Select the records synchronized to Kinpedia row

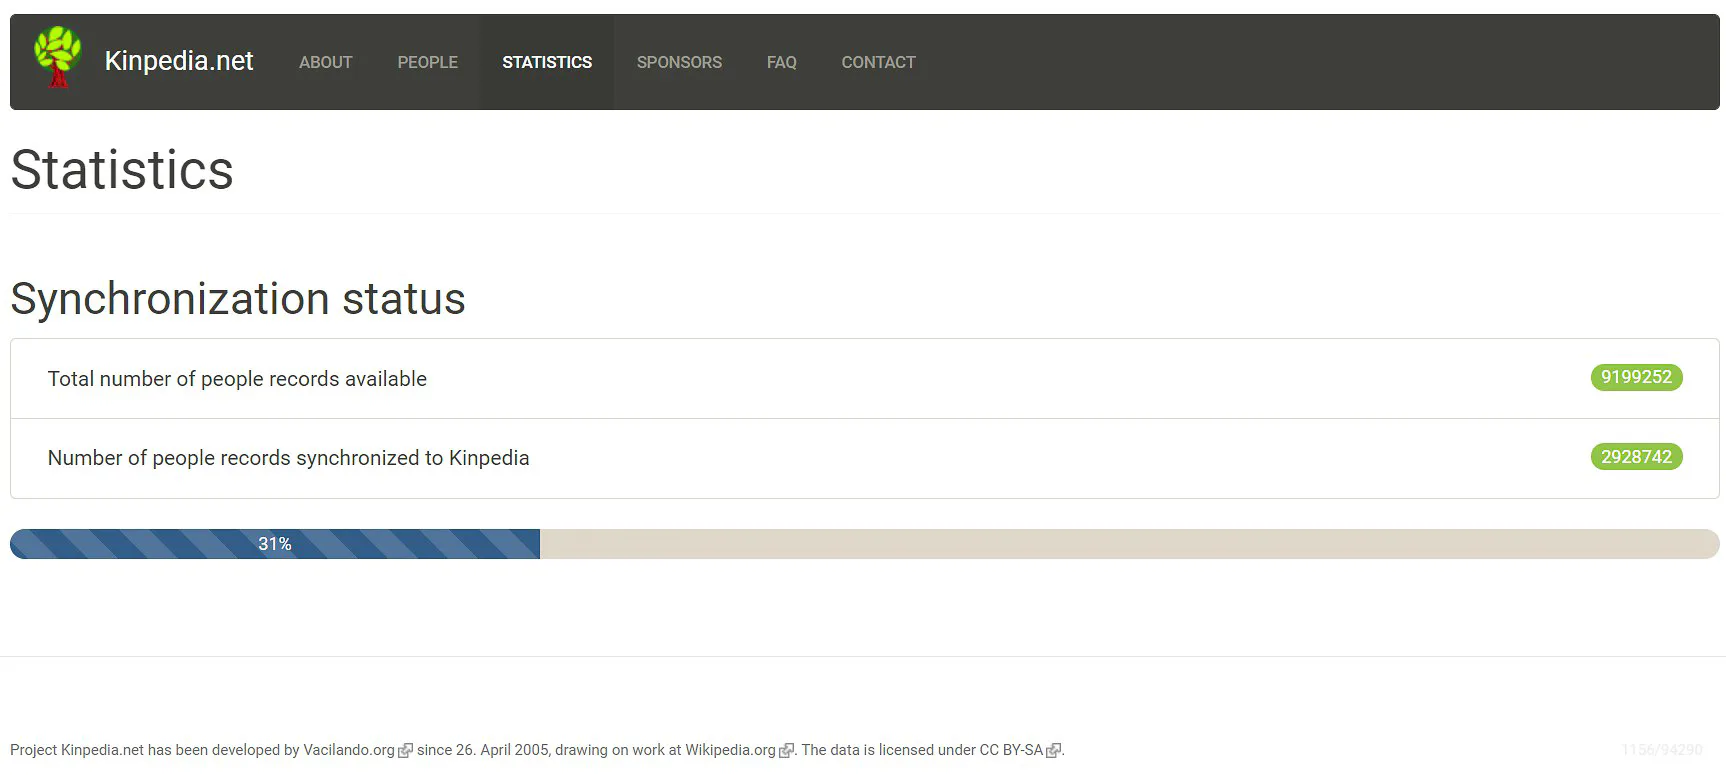point(865,458)
